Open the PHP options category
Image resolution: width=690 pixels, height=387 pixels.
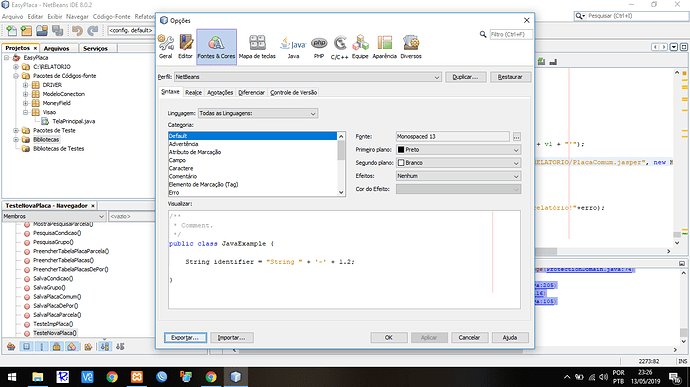(x=319, y=47)
